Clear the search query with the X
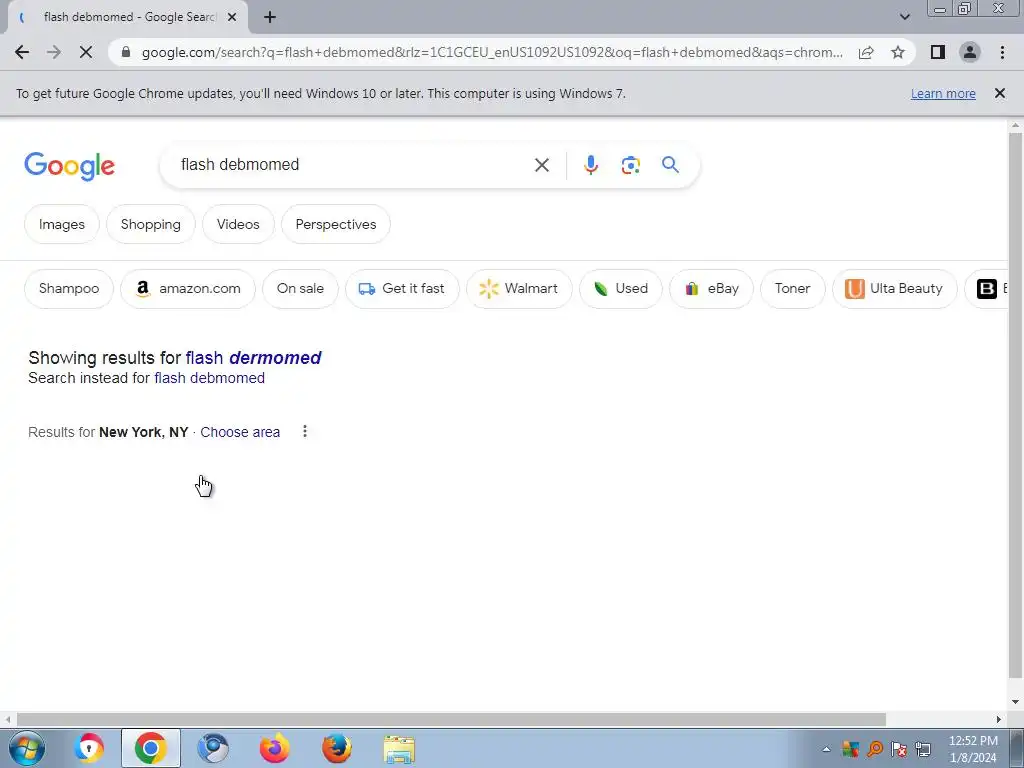Image resolution: width=1024 pixels, height=768 pixels. (541, 165)
